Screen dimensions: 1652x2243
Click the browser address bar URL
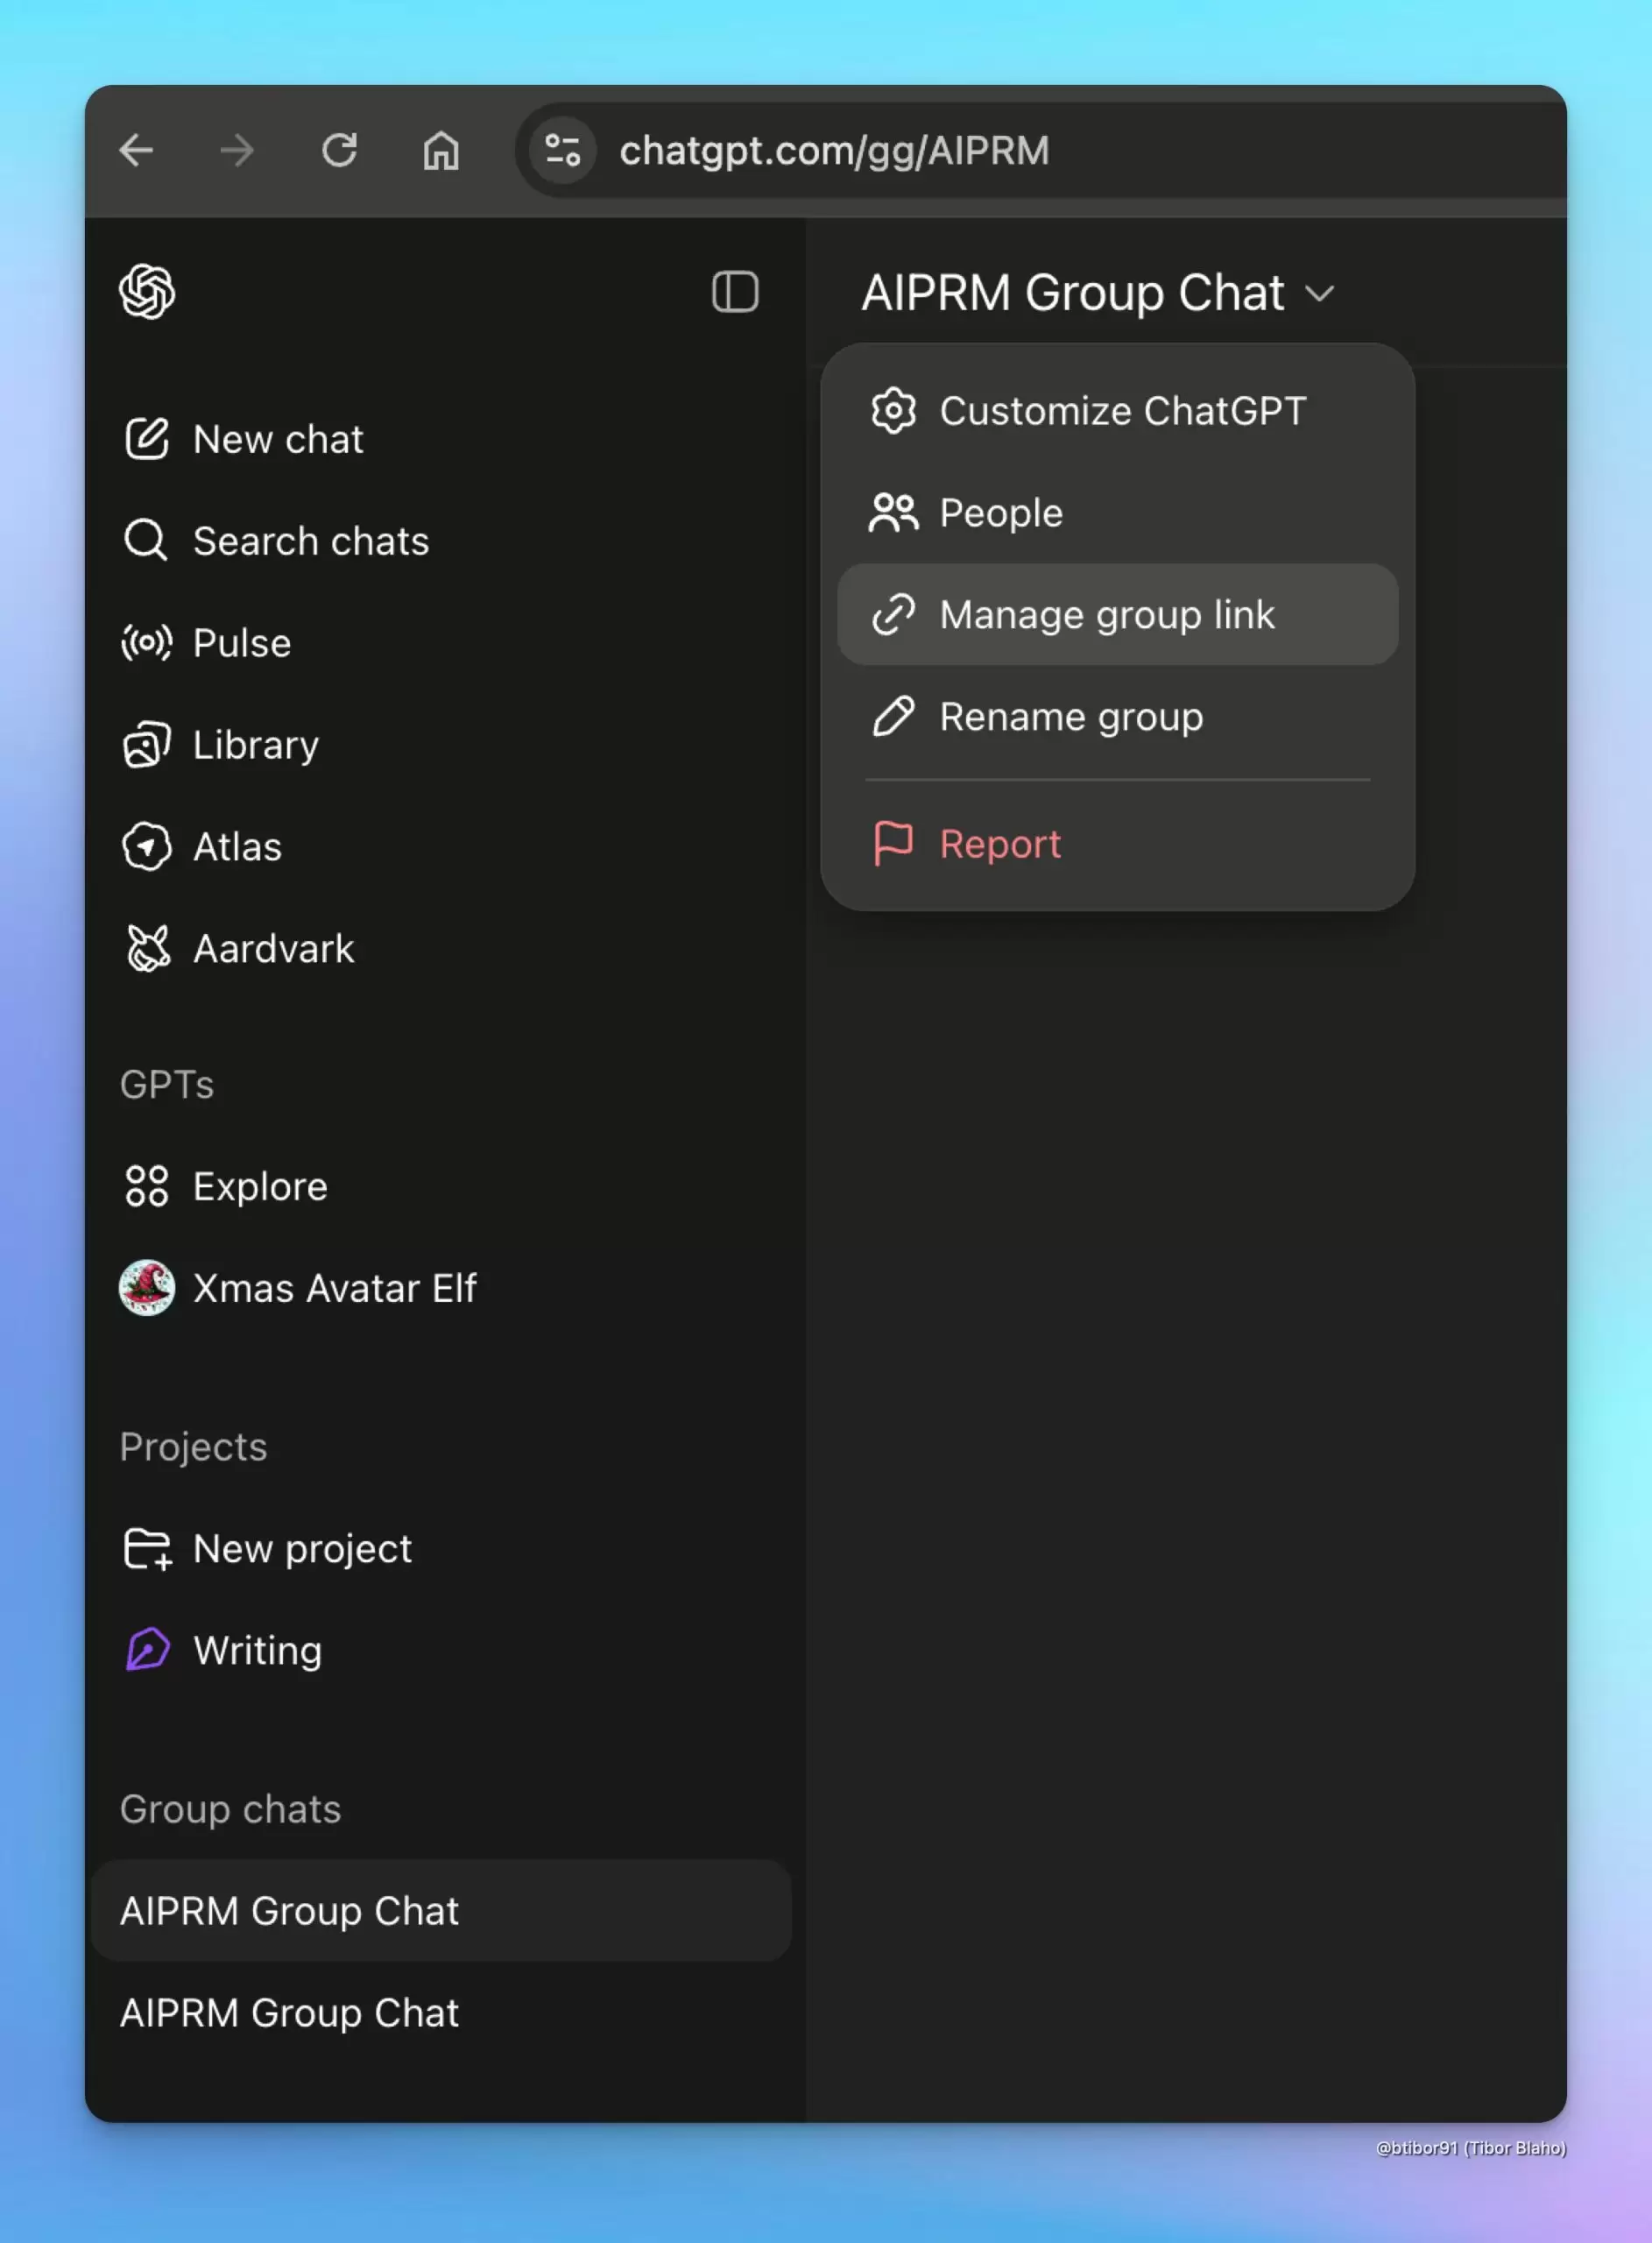834,151
